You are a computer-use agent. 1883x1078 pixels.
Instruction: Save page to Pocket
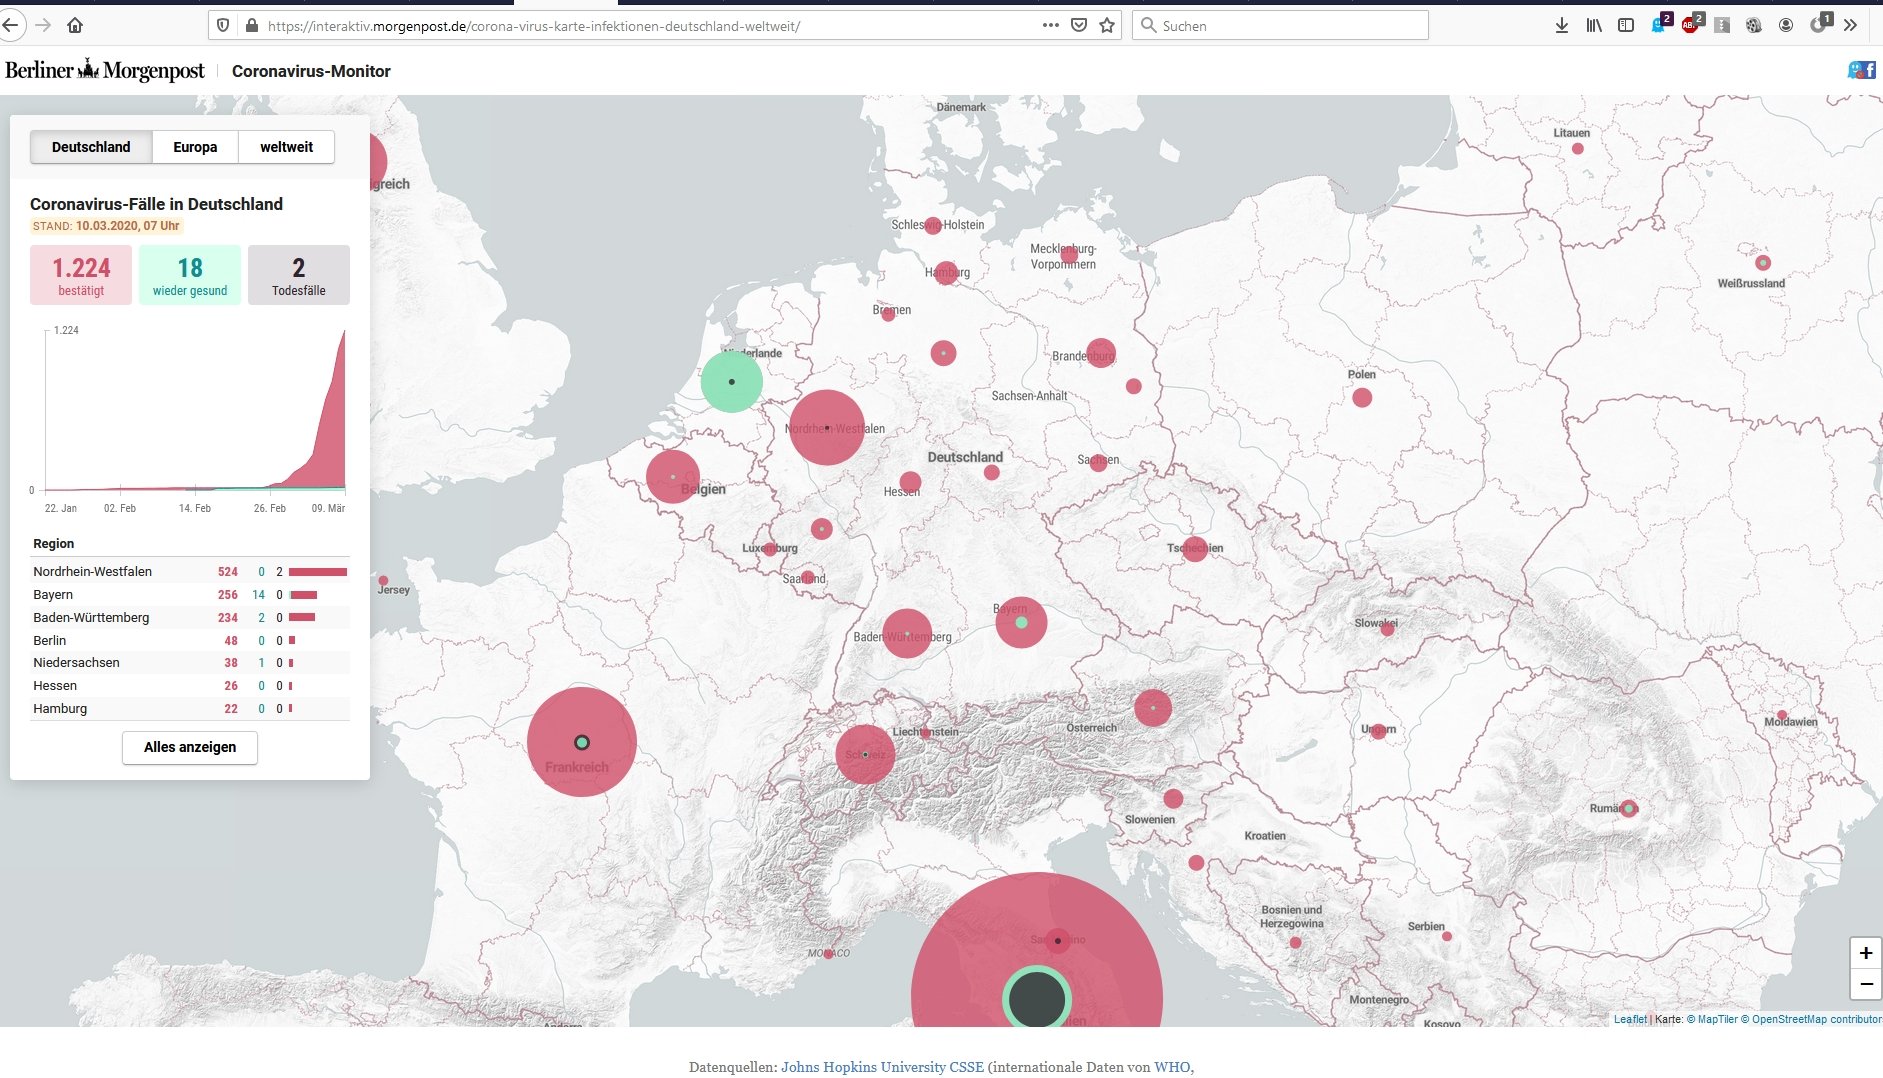[x=1079, y=25]
